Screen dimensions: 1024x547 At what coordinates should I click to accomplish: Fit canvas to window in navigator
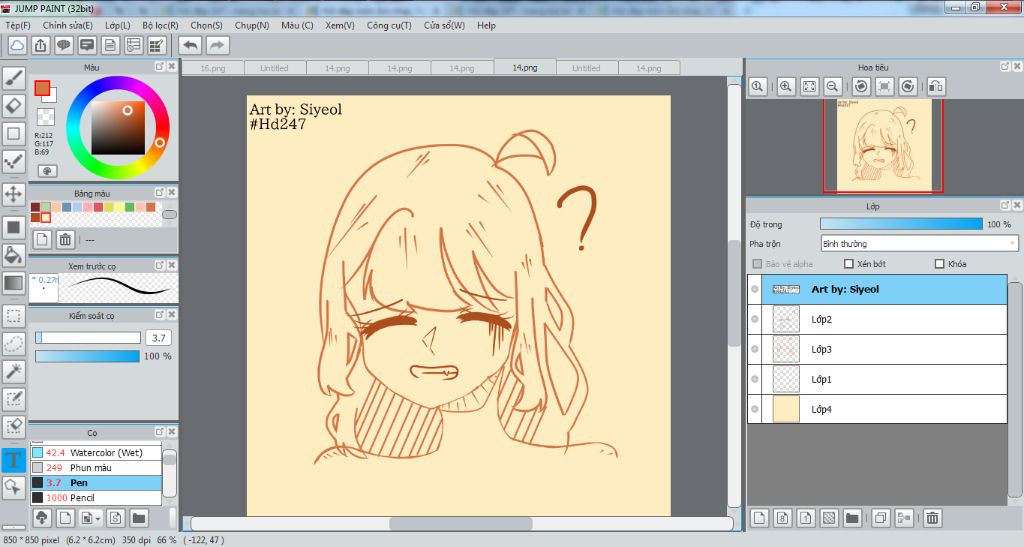click(x=809, y=86)
